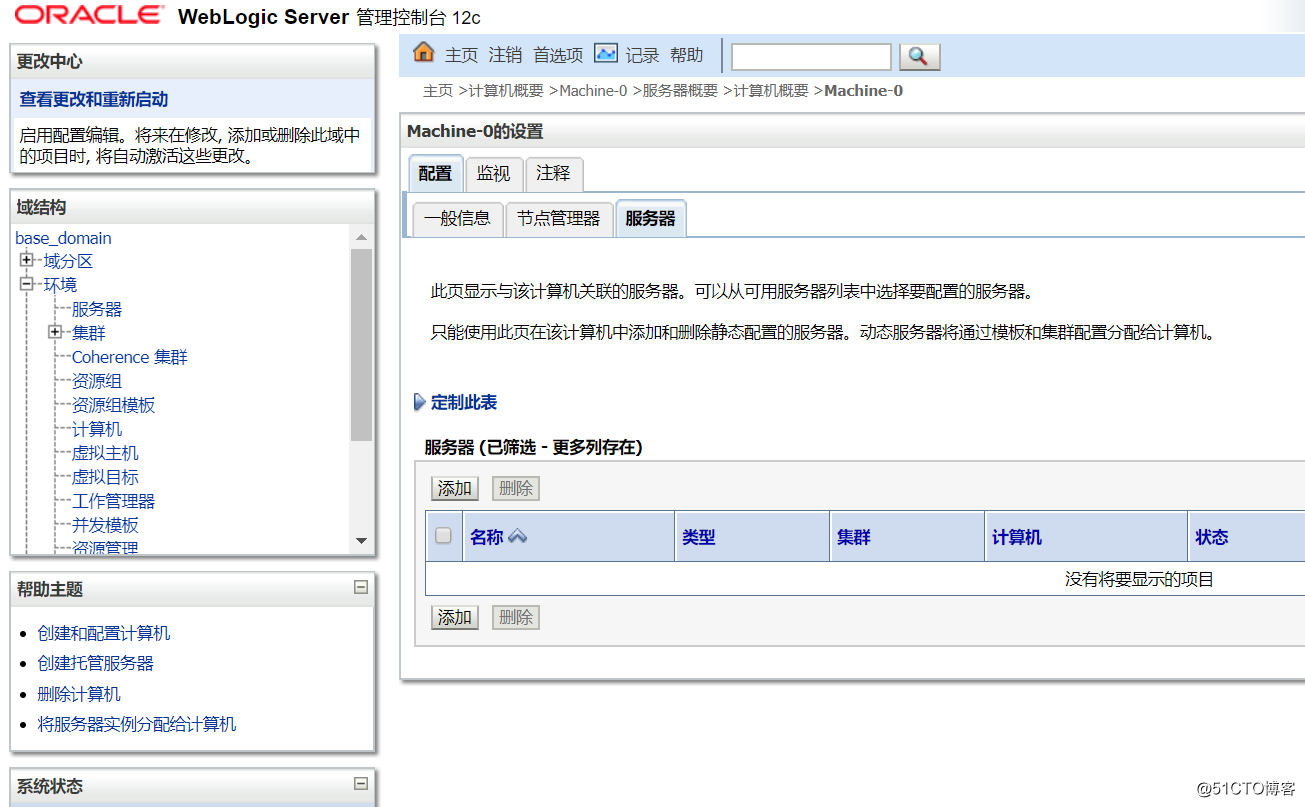
Task: Click the domain tree scrollbar thumb
Action: pos(361,345)
